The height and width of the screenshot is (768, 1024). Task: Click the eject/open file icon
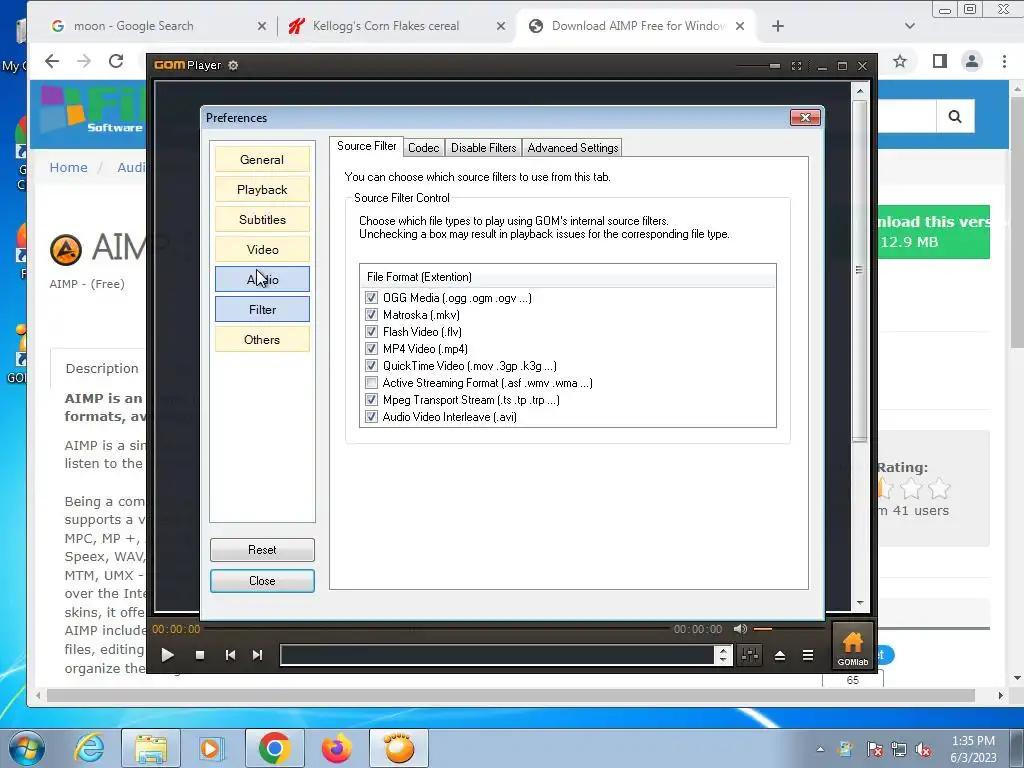[x=780, y=656]
